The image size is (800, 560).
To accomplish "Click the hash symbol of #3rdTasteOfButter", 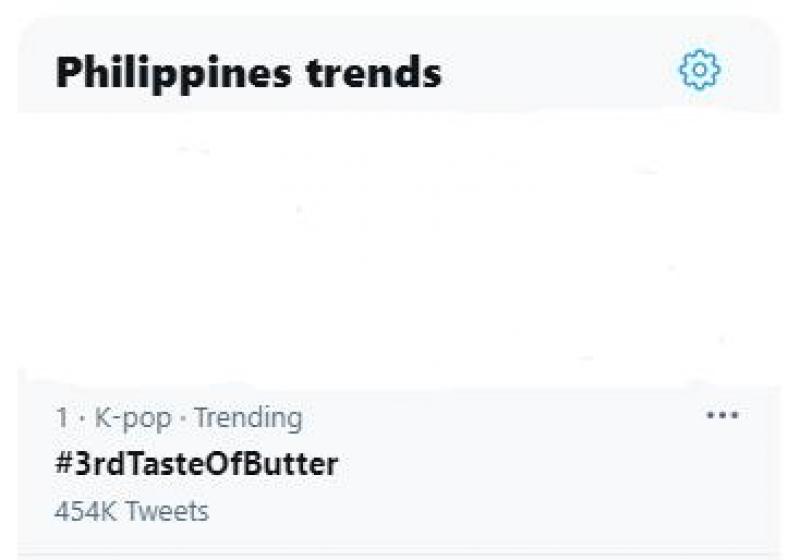I will coord(57,465).
